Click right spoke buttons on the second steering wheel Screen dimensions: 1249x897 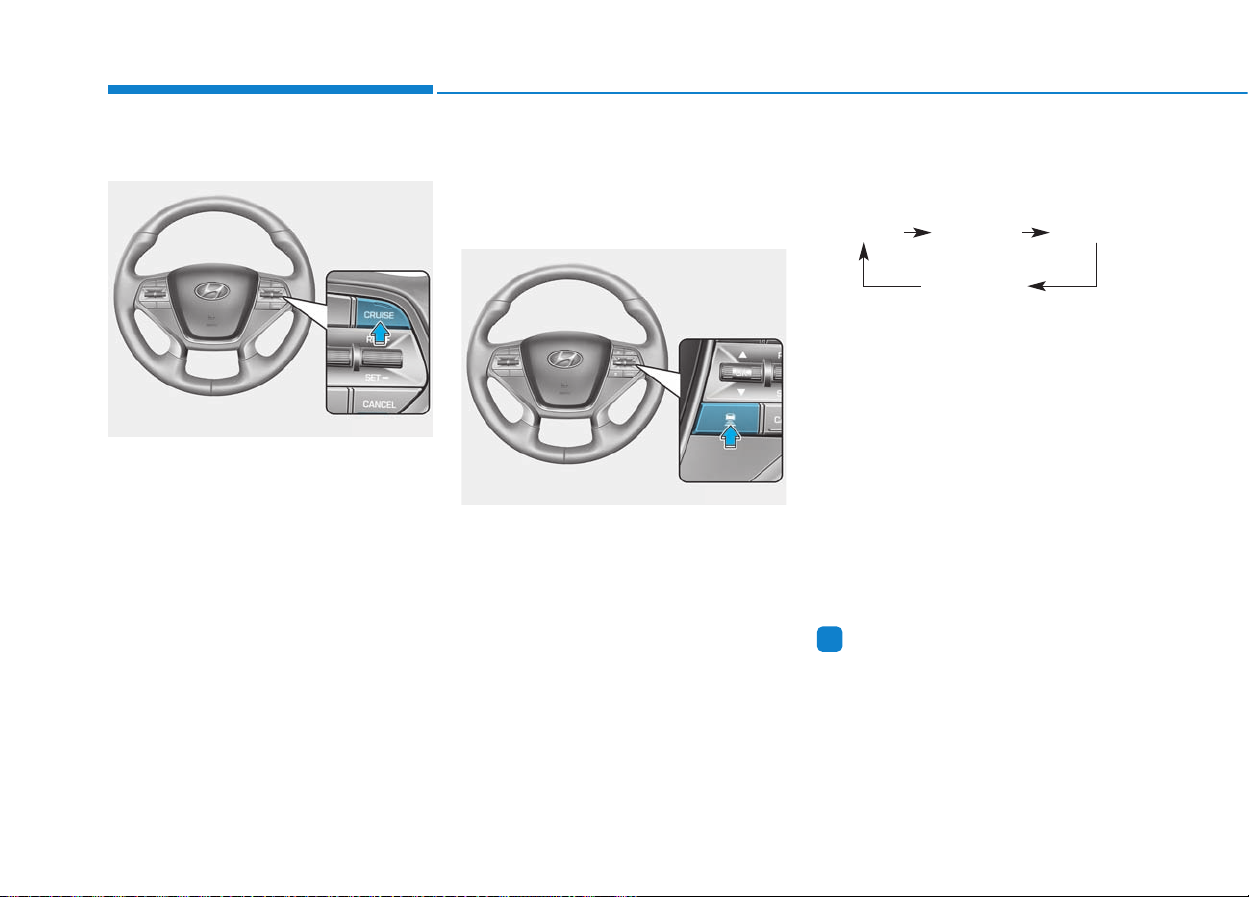point(623,365)
